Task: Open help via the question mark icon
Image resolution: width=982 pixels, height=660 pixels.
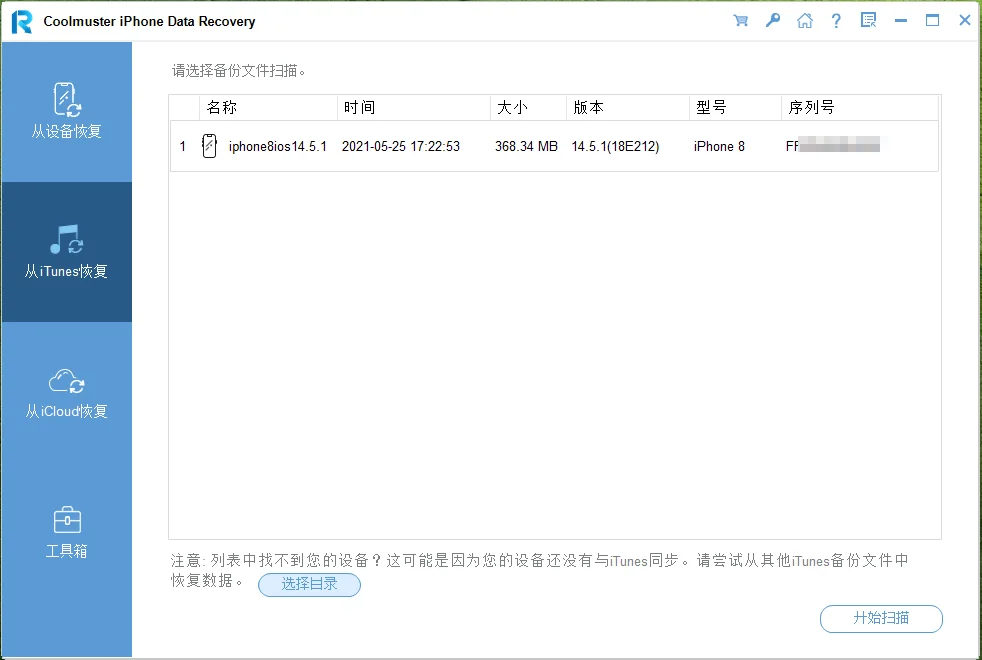Action: coord(837,19)
